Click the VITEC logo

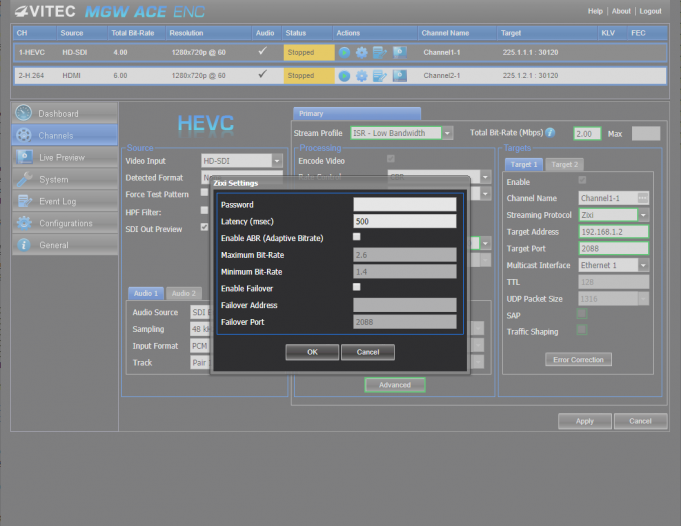(45, 11)
